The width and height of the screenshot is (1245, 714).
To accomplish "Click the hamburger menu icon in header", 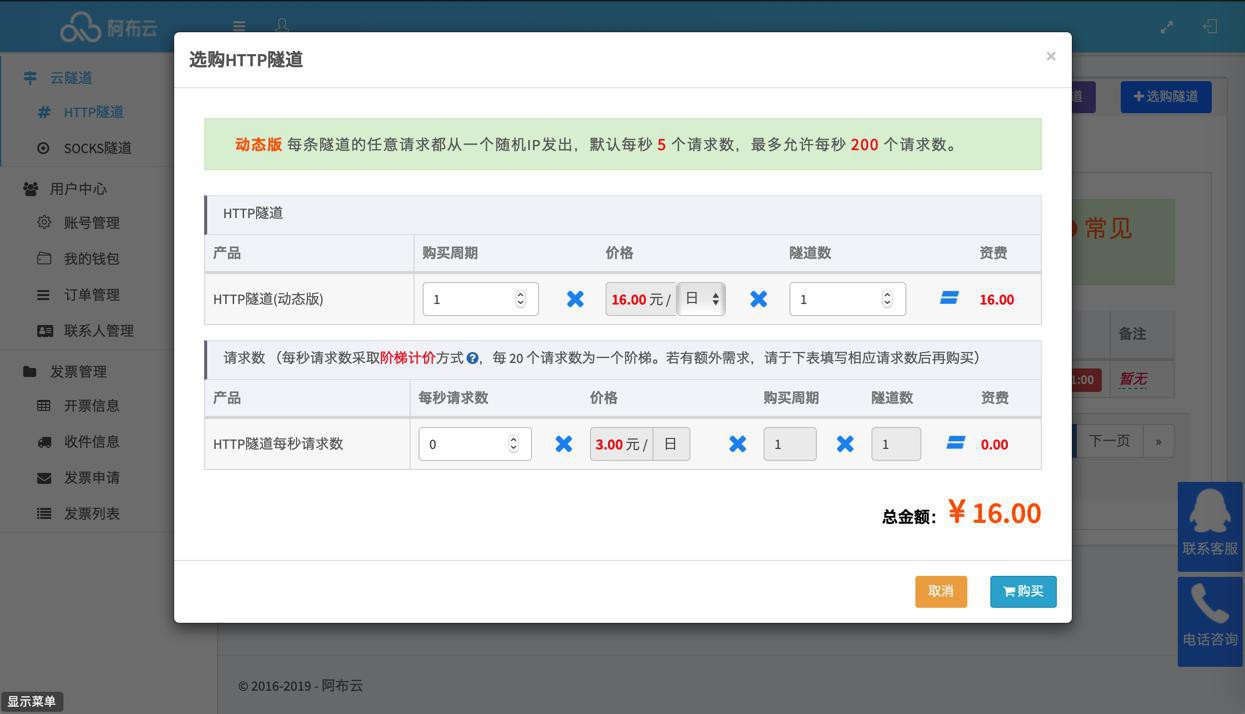I will (239, 26).
